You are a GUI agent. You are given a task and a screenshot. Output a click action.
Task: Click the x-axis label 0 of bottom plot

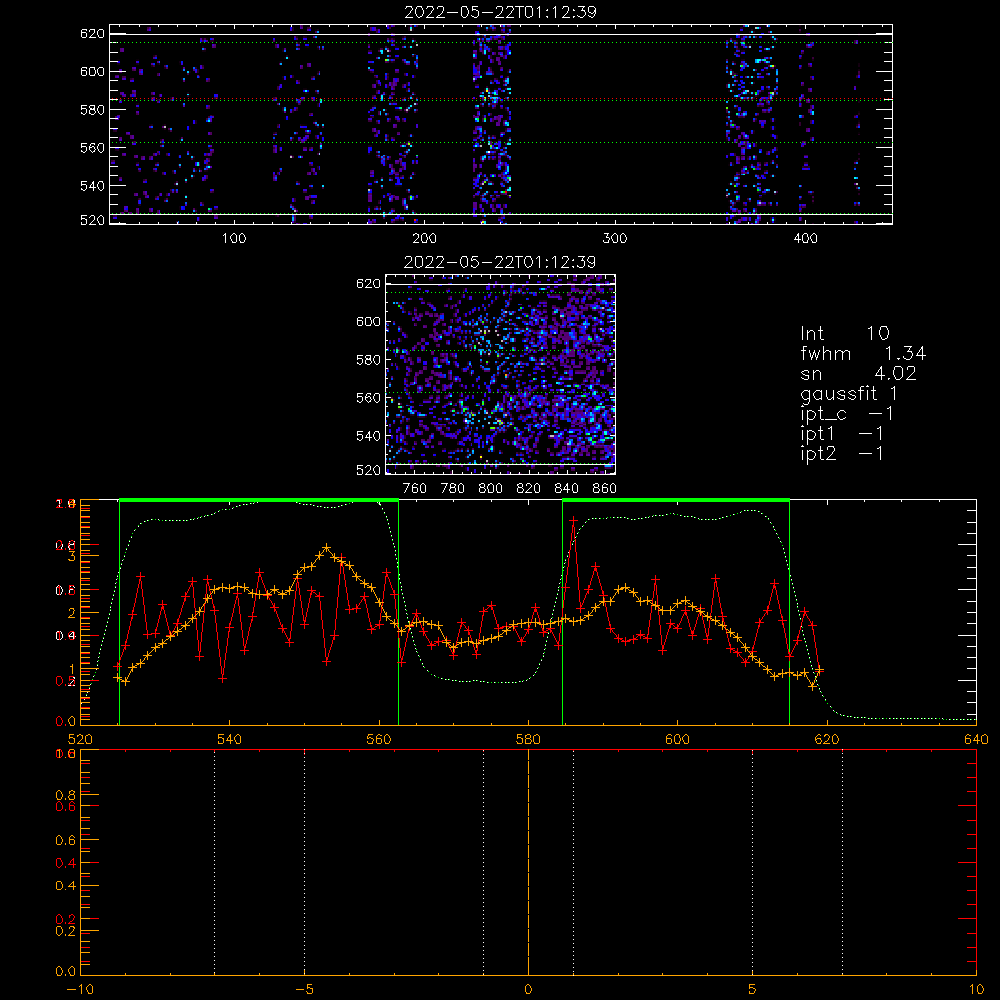pos(528,990)
